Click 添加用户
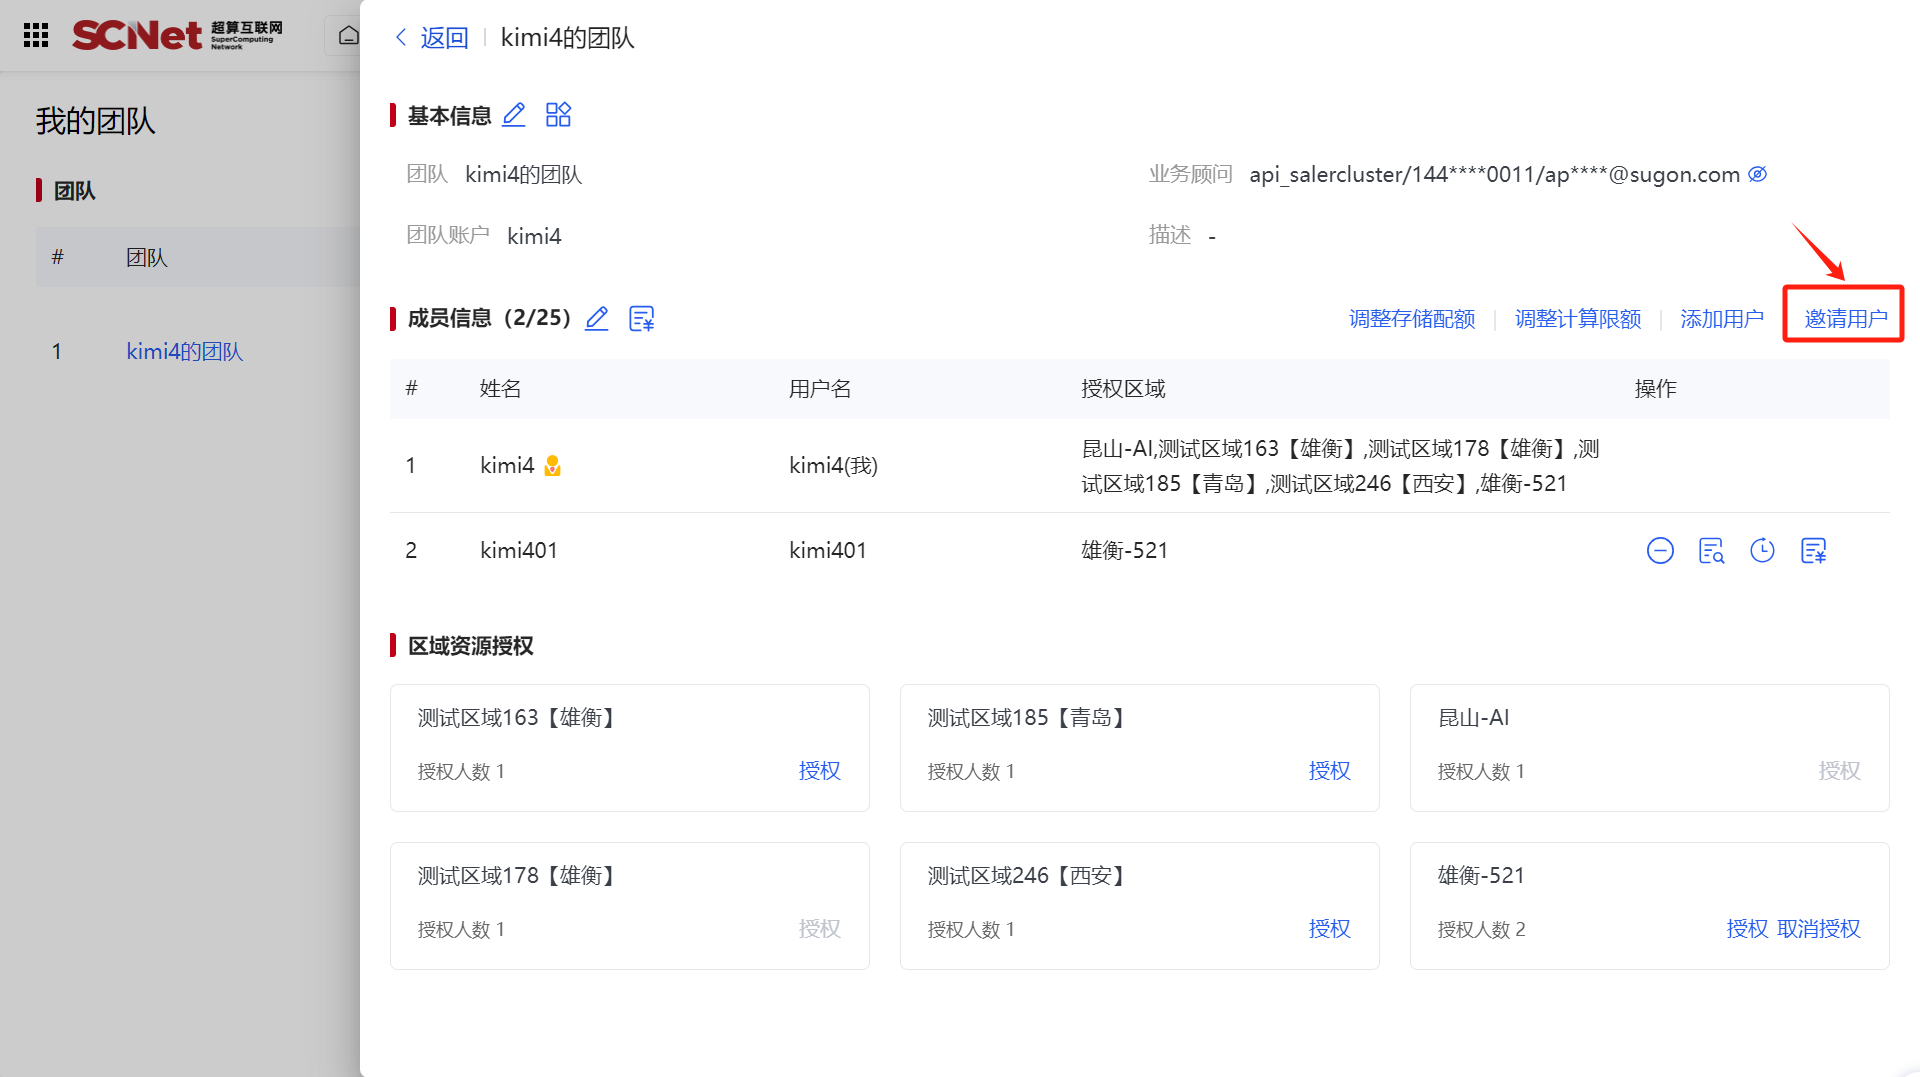 tap(1722, 318)
